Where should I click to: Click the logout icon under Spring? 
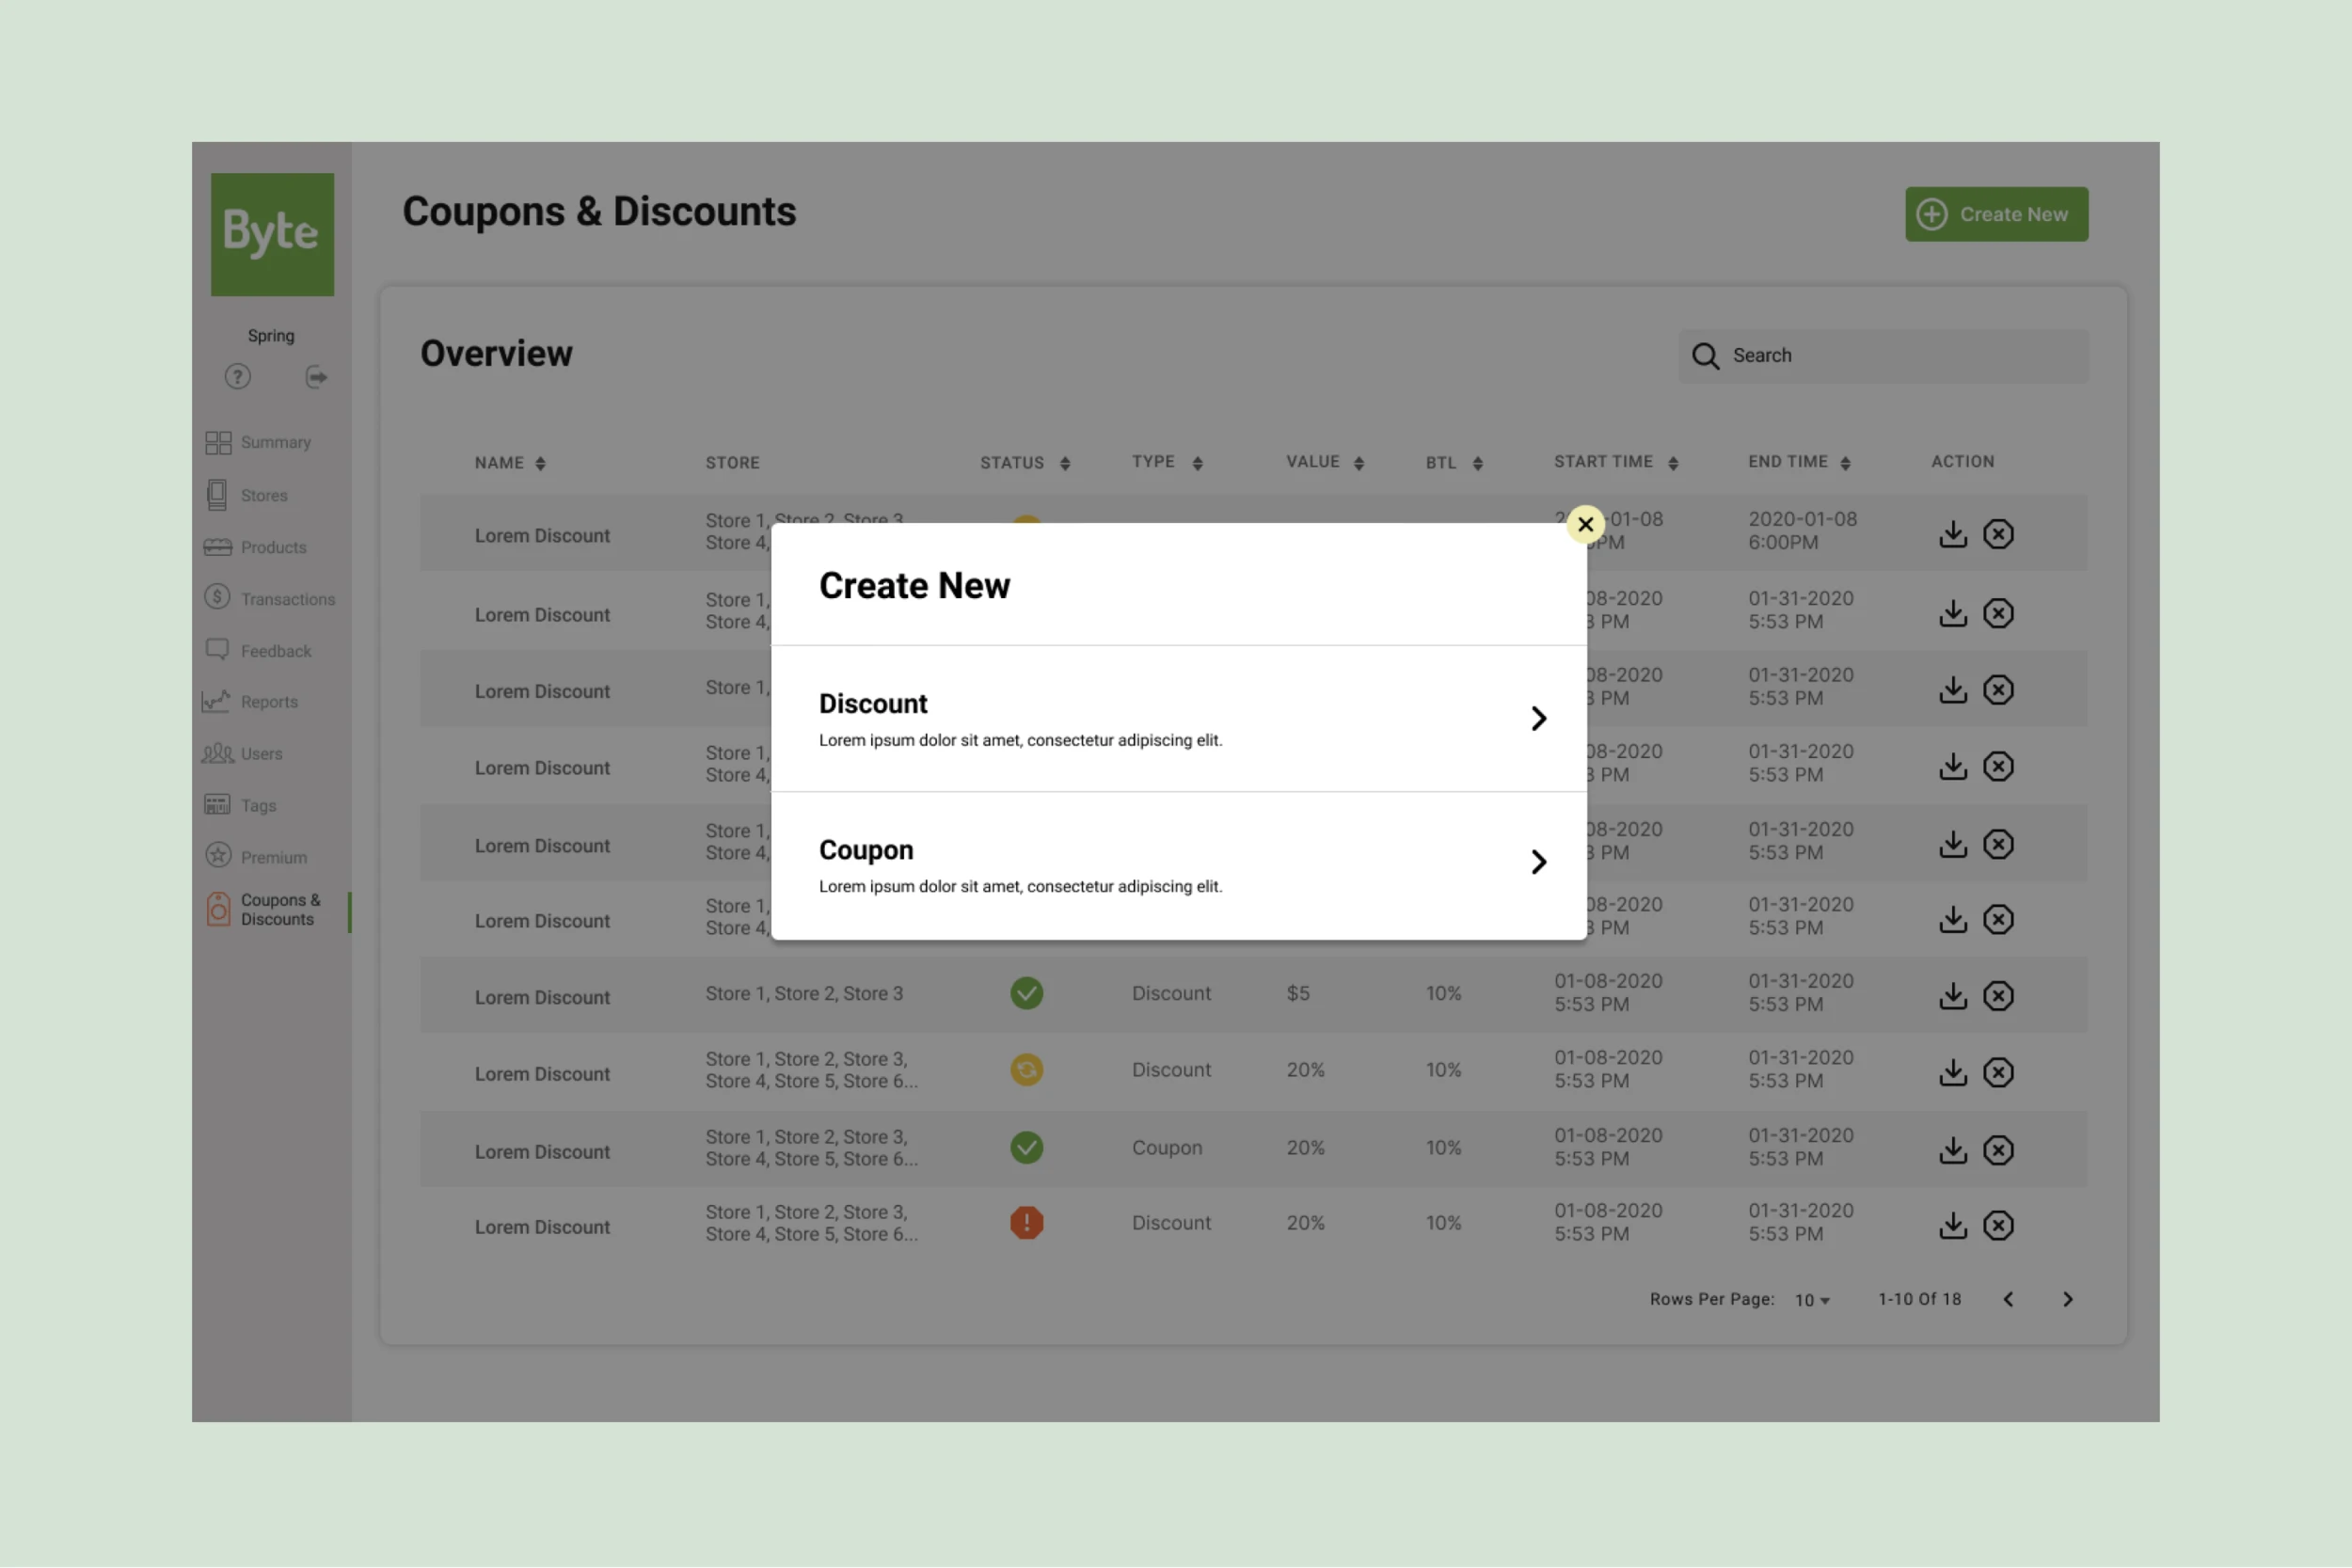click(x=316, y=377)
